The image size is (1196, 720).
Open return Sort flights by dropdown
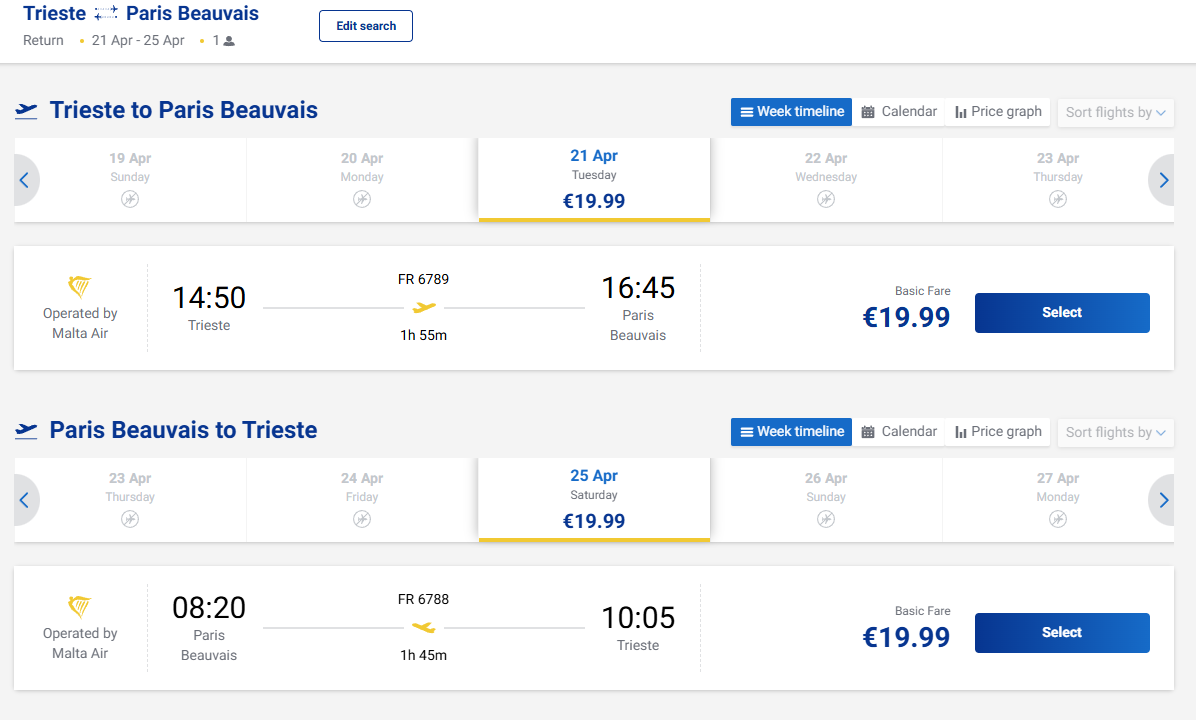pyautogui.click(x=1115, y=432)
